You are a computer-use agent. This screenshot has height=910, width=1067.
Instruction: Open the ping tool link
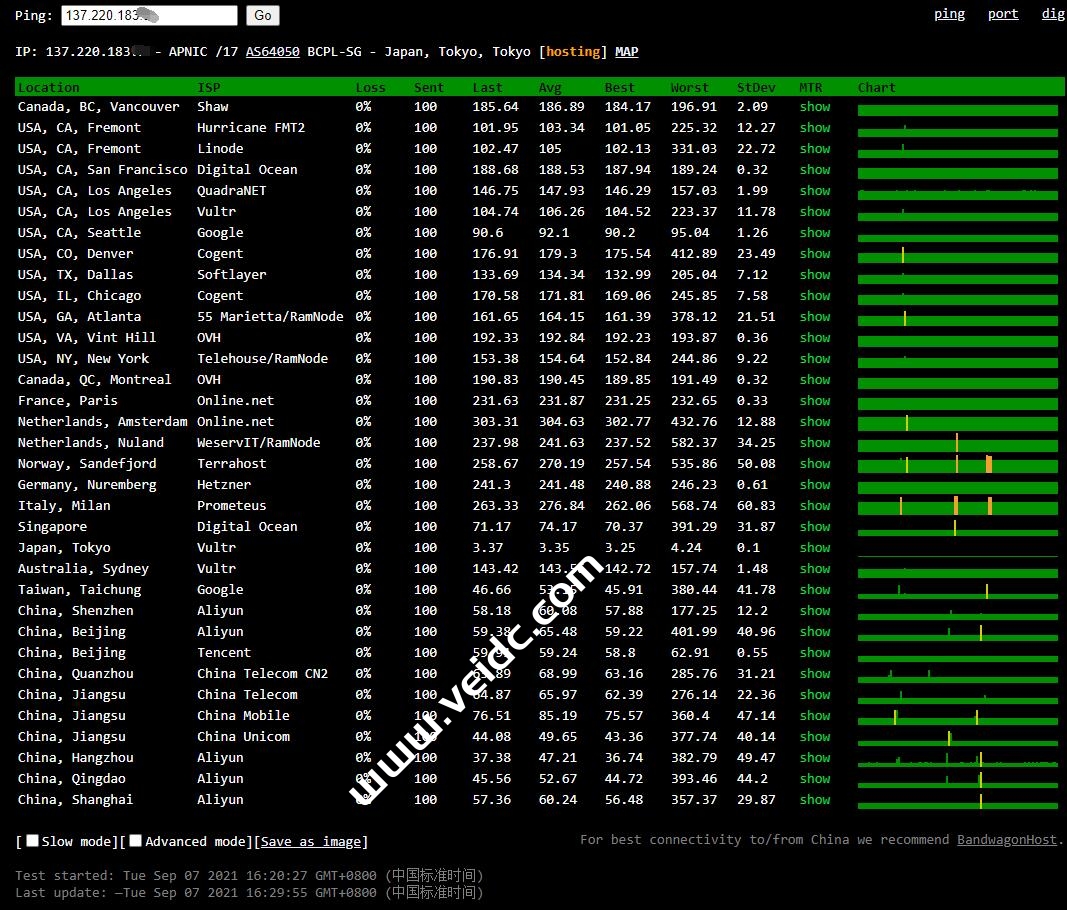949,14
